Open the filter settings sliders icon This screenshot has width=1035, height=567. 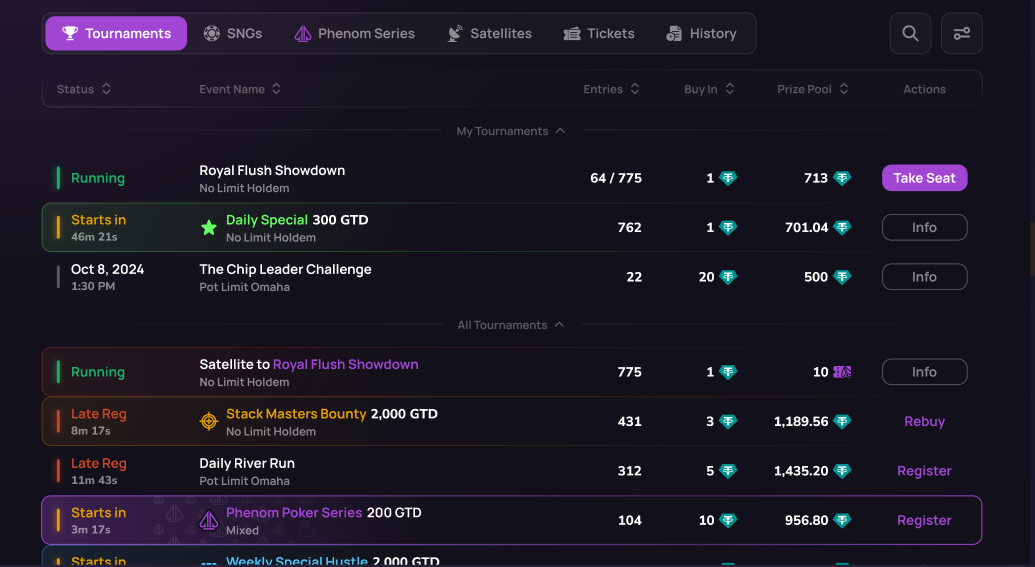(961, 33)
